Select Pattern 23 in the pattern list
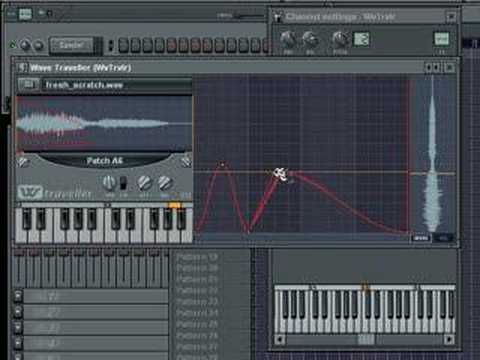This screenshot has width=480, height=360. pos(197,302)
